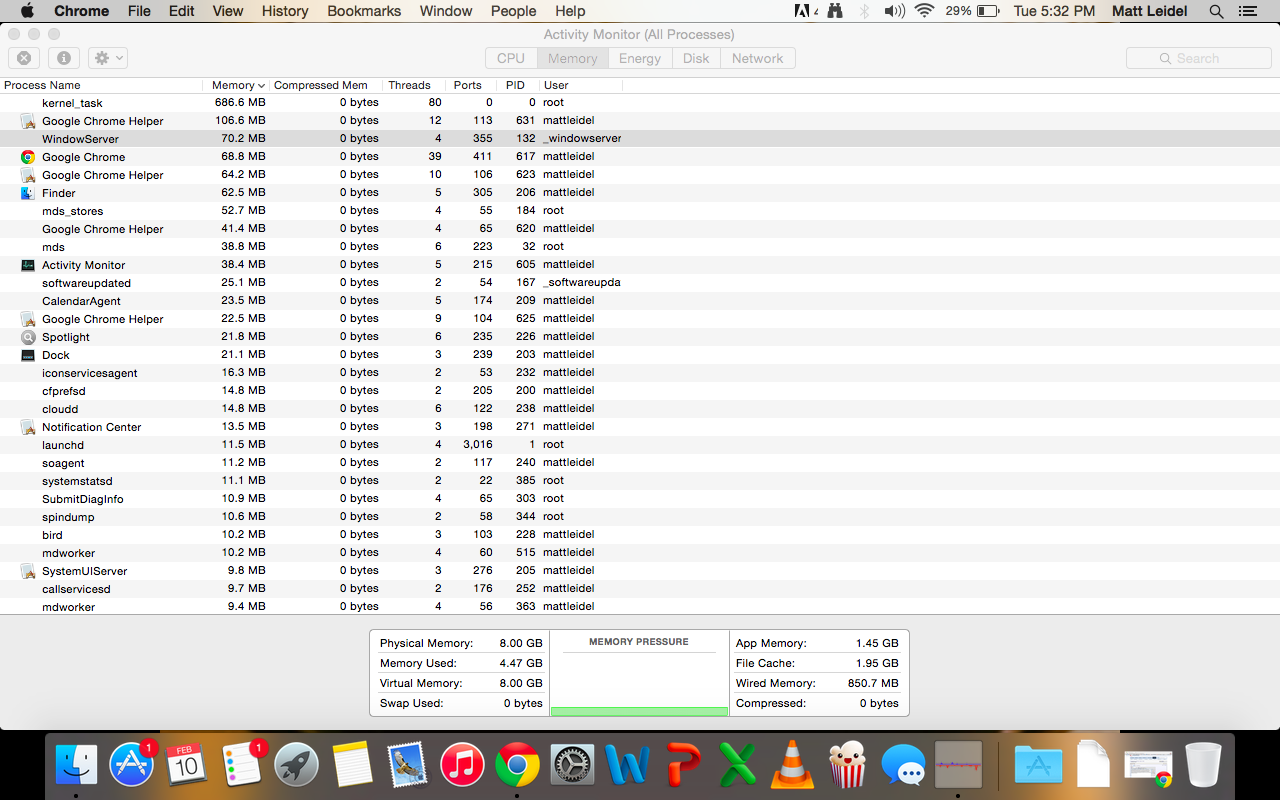Open Reminders from the Dock
The width and height of the screenshot is (1280, 800).
(x=241, y=766)
